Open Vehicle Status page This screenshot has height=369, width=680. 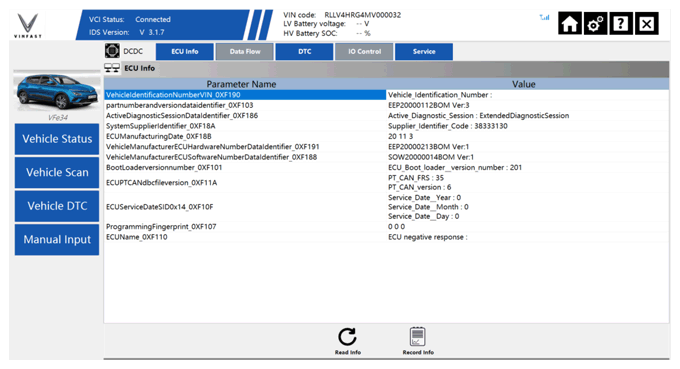click(x=57, y=139)
